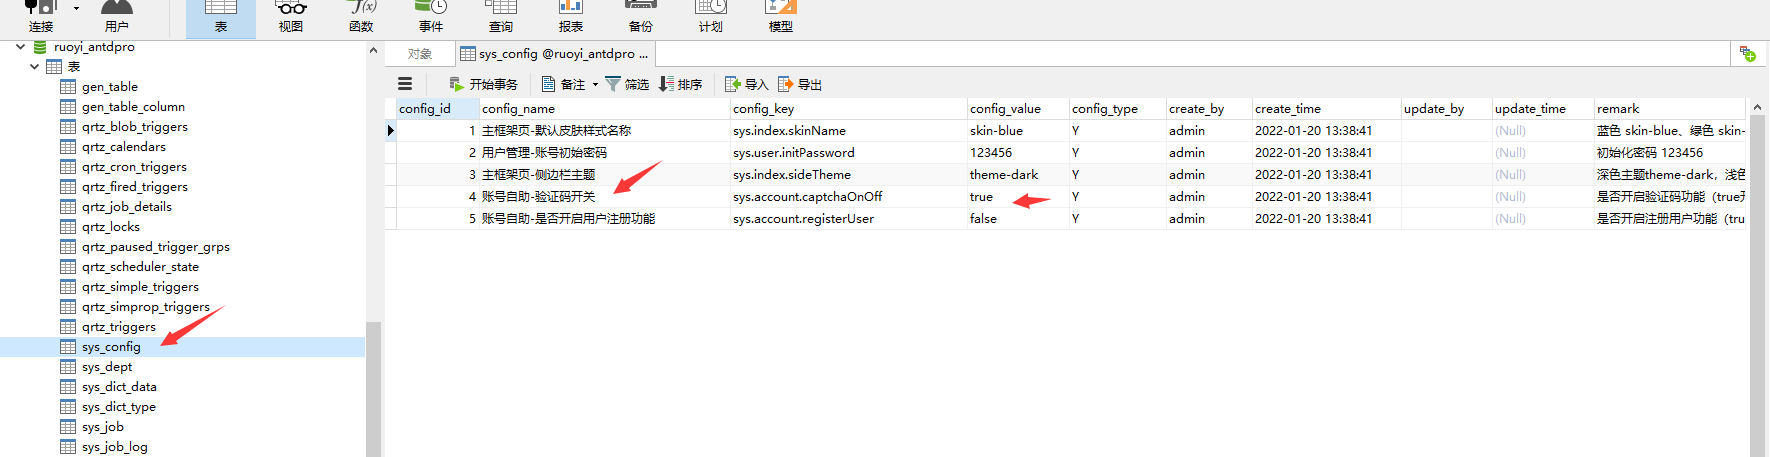
Task: Open the 连接 dropdown arrow
Action: tap(76, 9)
